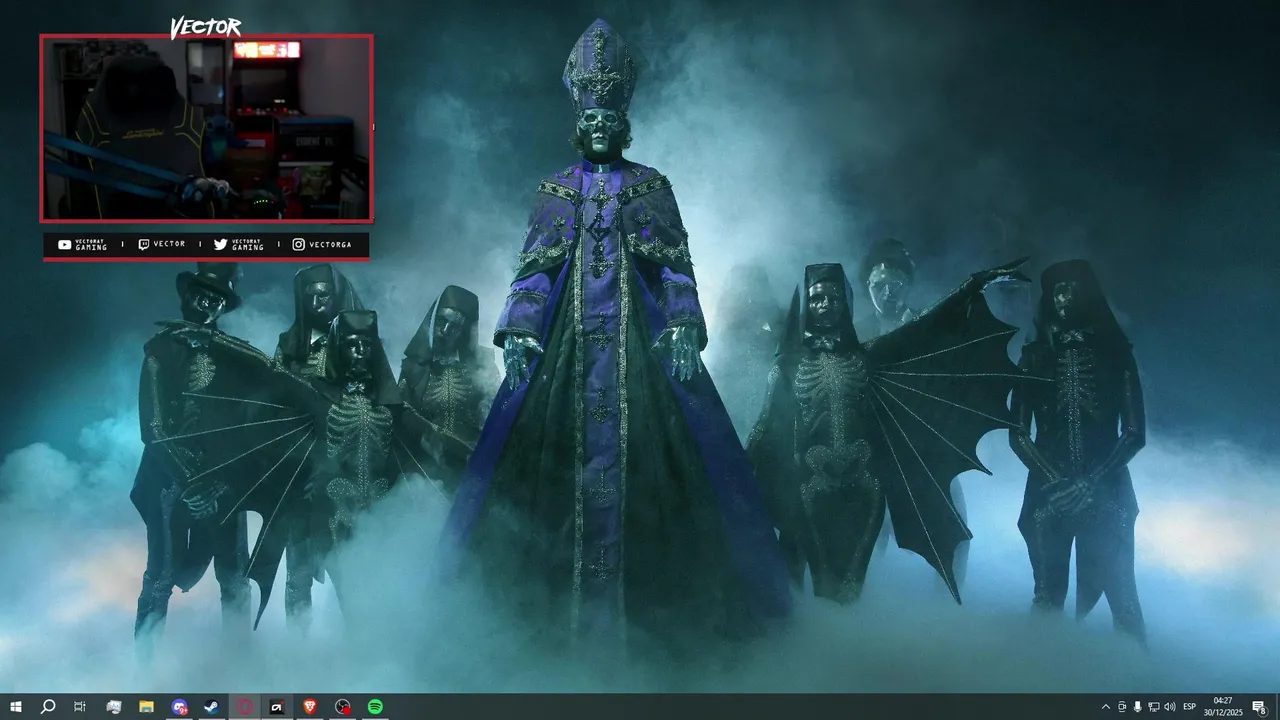Open Task View from taskbar

click(80, 707)
